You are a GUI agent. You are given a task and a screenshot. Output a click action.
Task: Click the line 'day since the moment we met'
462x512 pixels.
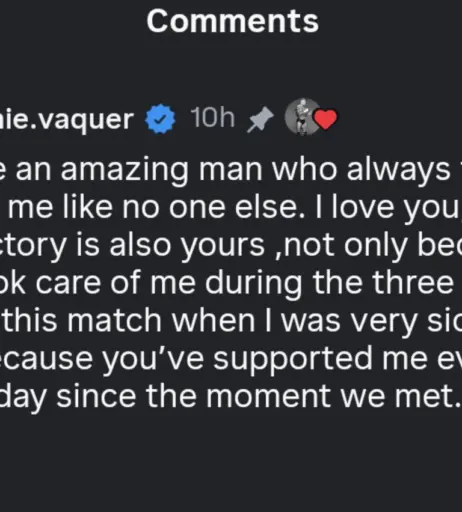point(228,396)
